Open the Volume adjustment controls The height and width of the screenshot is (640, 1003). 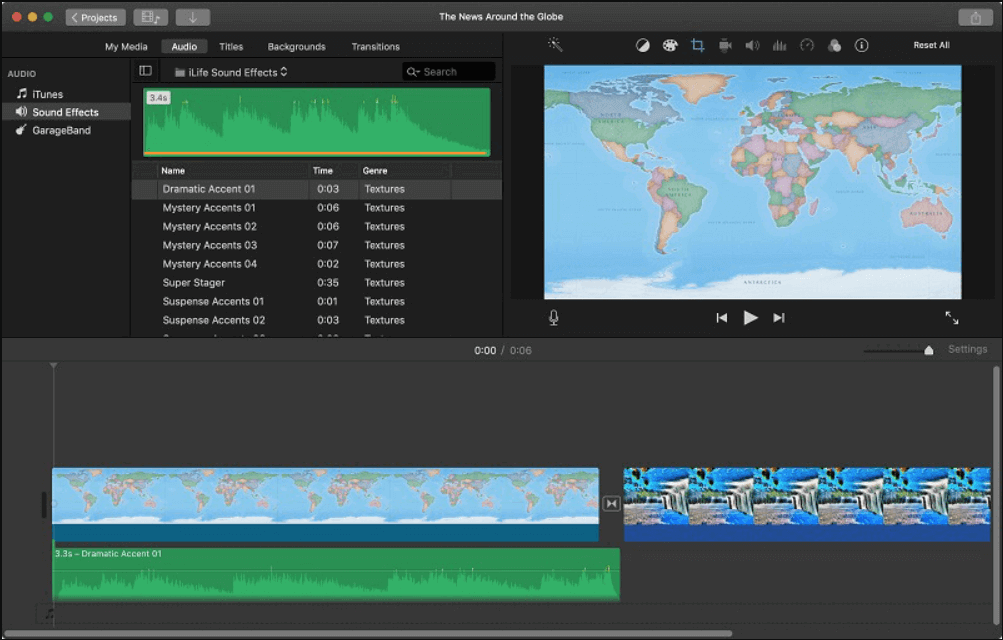[752, 45]
